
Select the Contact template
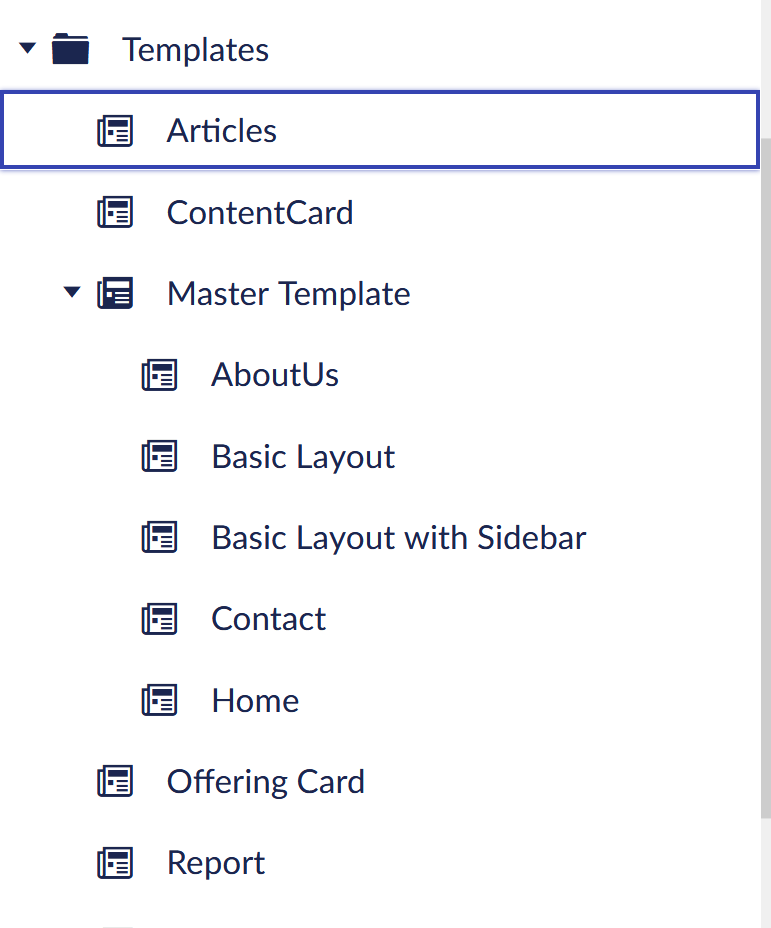click(268, 618)
